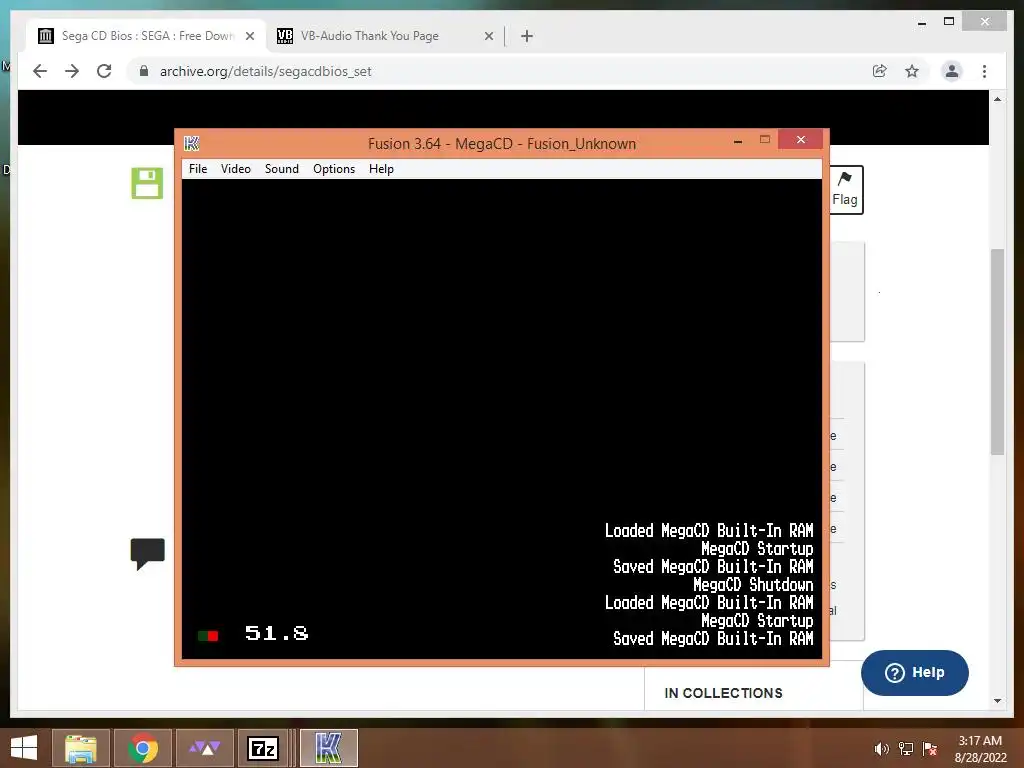Go back in Chrome
This screenshot has width=1024, height=768.
click(40, 71)
